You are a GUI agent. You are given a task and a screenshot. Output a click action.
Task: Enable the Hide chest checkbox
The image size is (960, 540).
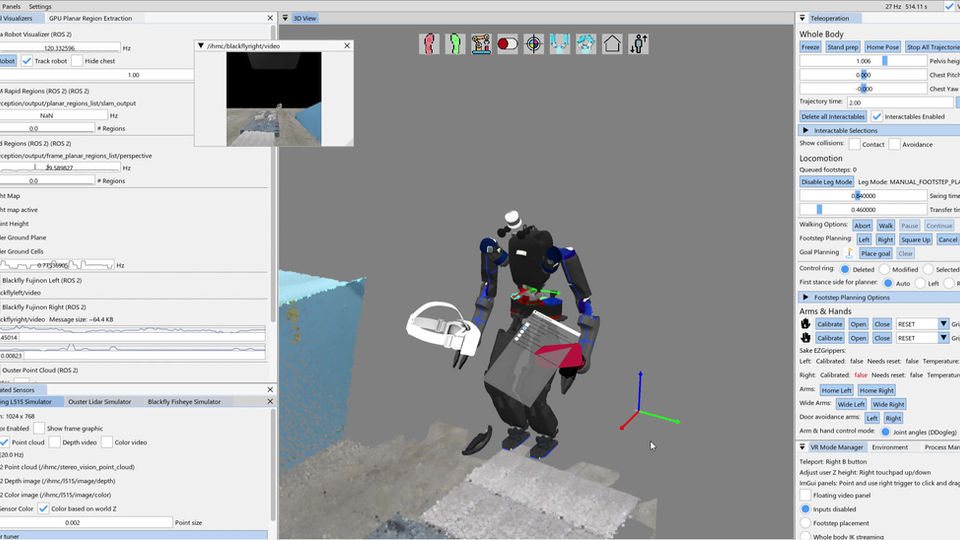[77, 61]
